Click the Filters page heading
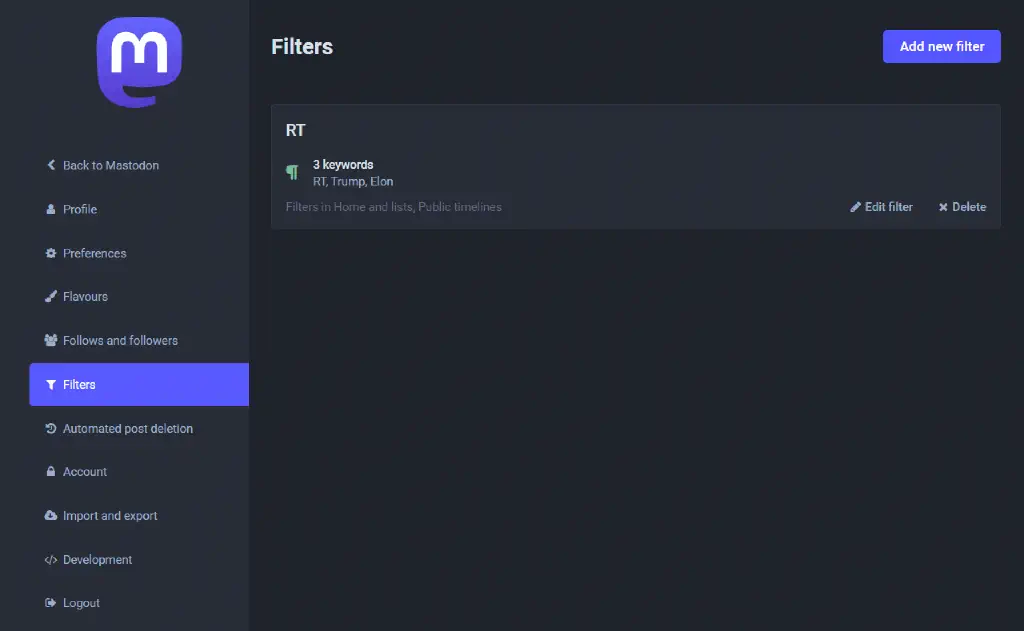Viewport: 1024px width, 631px height. click(x=302, y=46)
